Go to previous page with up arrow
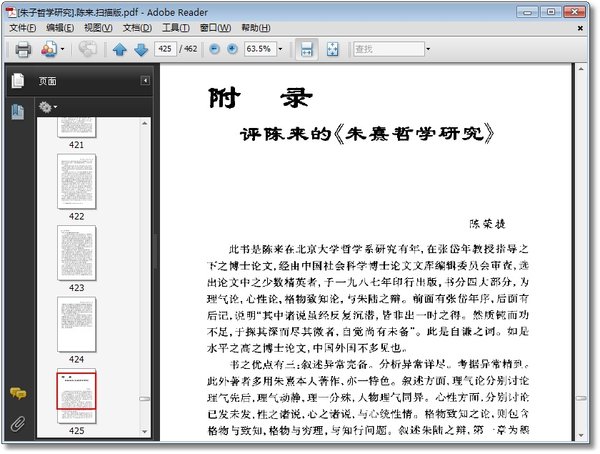The width and height of the screenshot is (600, 454). coord(120,49)
